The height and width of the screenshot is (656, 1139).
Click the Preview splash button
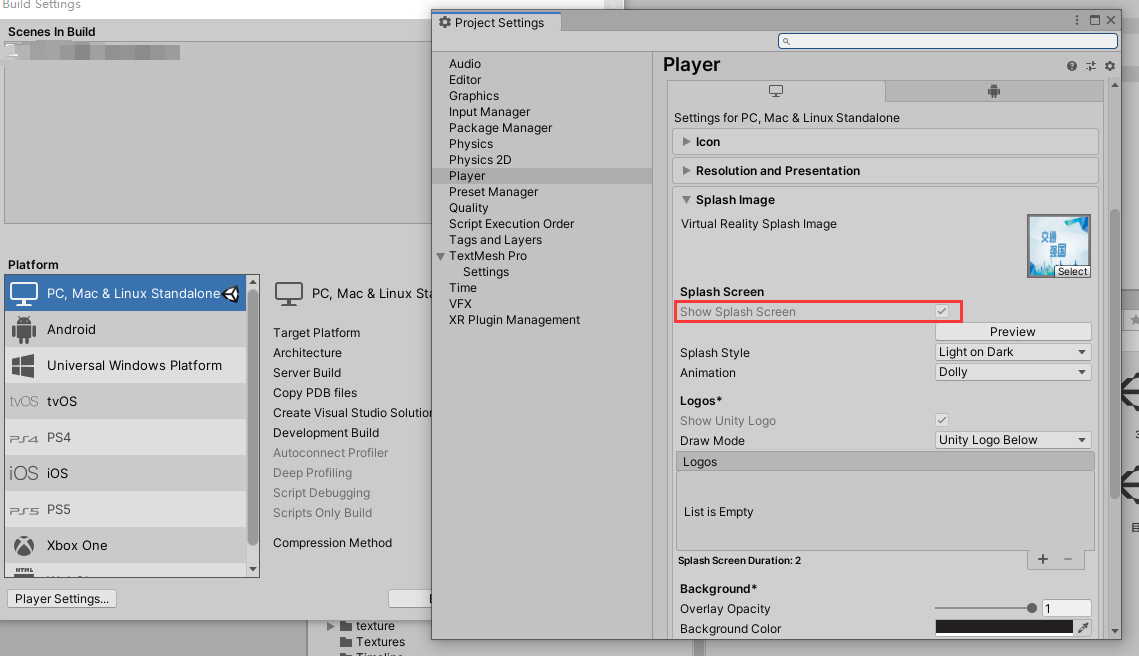1013,331
